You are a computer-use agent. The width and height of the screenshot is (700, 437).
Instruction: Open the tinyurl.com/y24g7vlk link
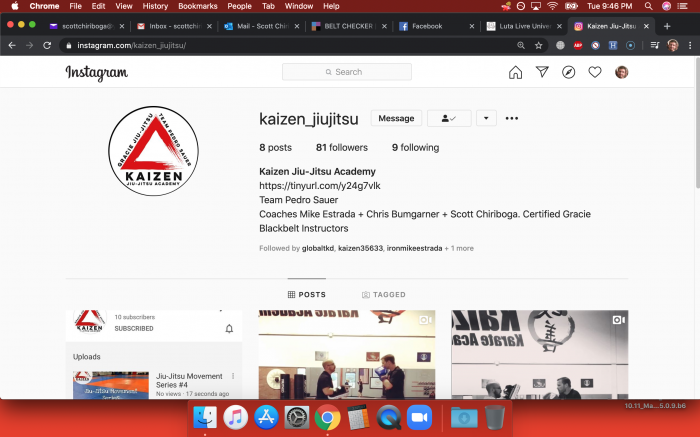pyautogui.click(x=320, y=186)
